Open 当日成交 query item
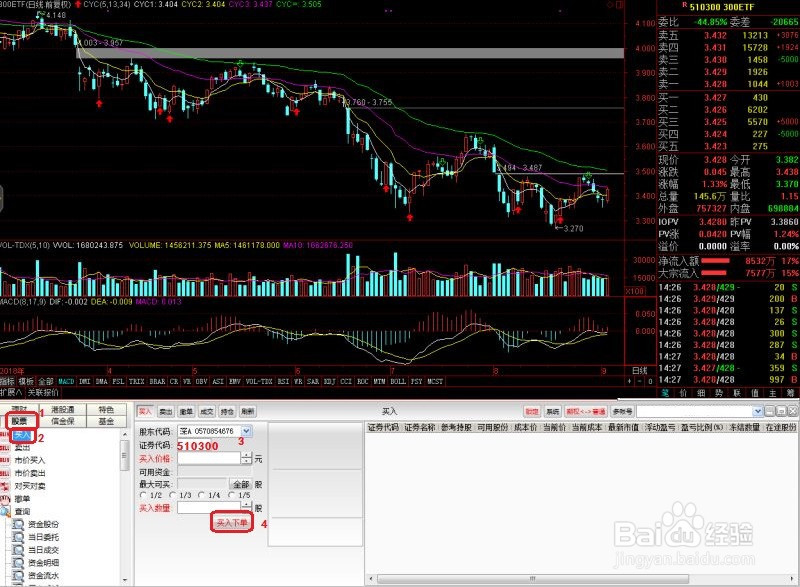Image resolution: width=800 pixels, height=587 pixels. pos(43,549)
